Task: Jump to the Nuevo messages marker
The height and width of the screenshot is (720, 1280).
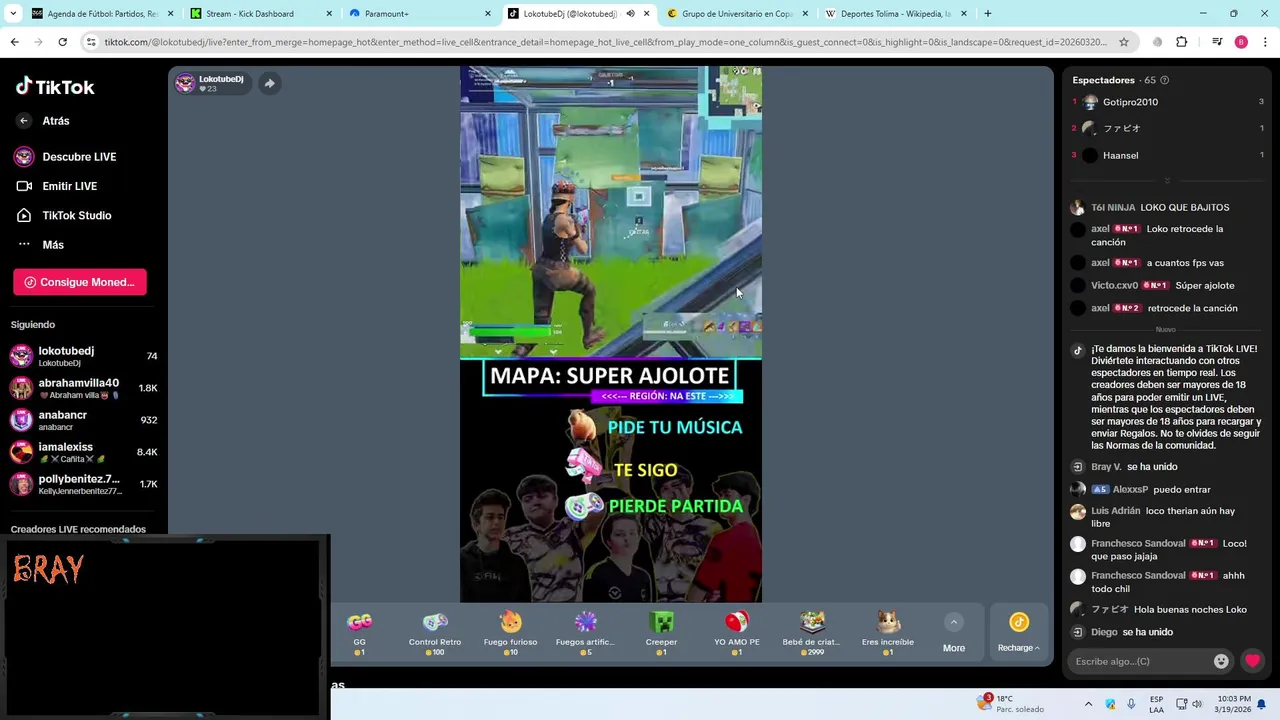Action: (1166, 329)
